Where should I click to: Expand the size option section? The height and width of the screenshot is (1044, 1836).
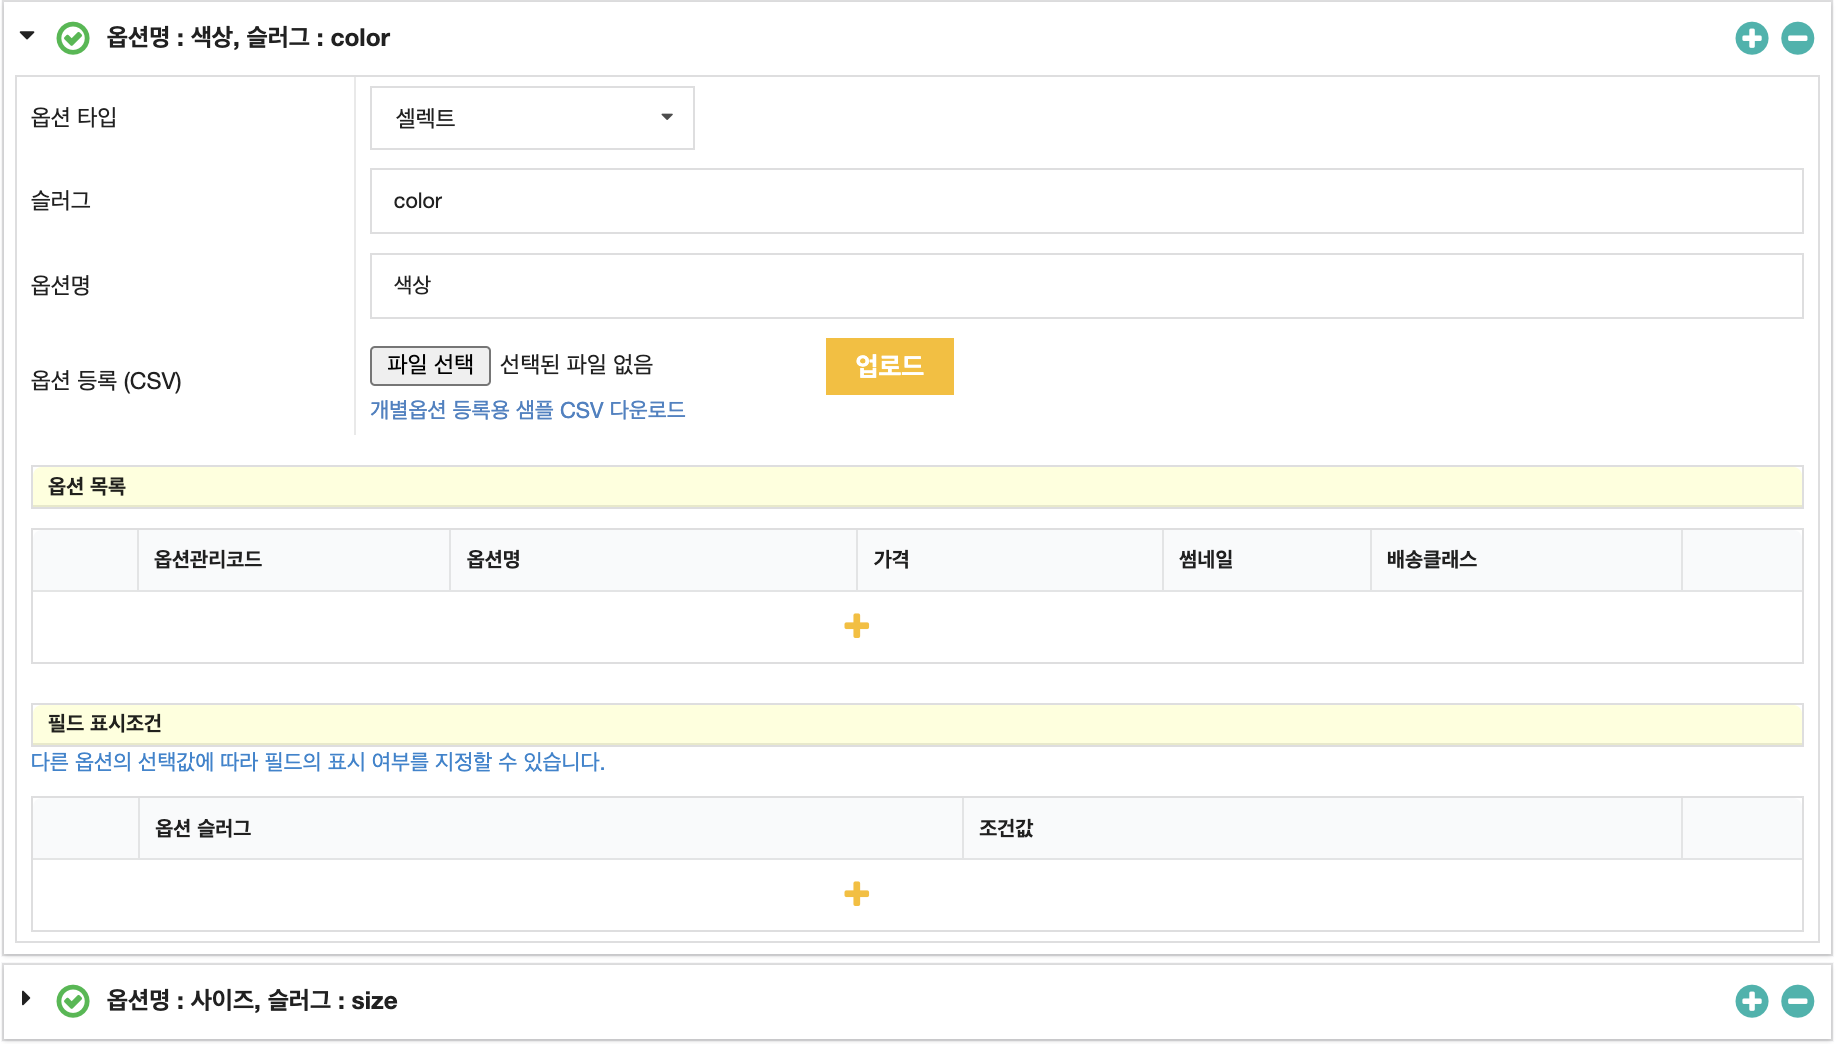(x=27, y=998)
